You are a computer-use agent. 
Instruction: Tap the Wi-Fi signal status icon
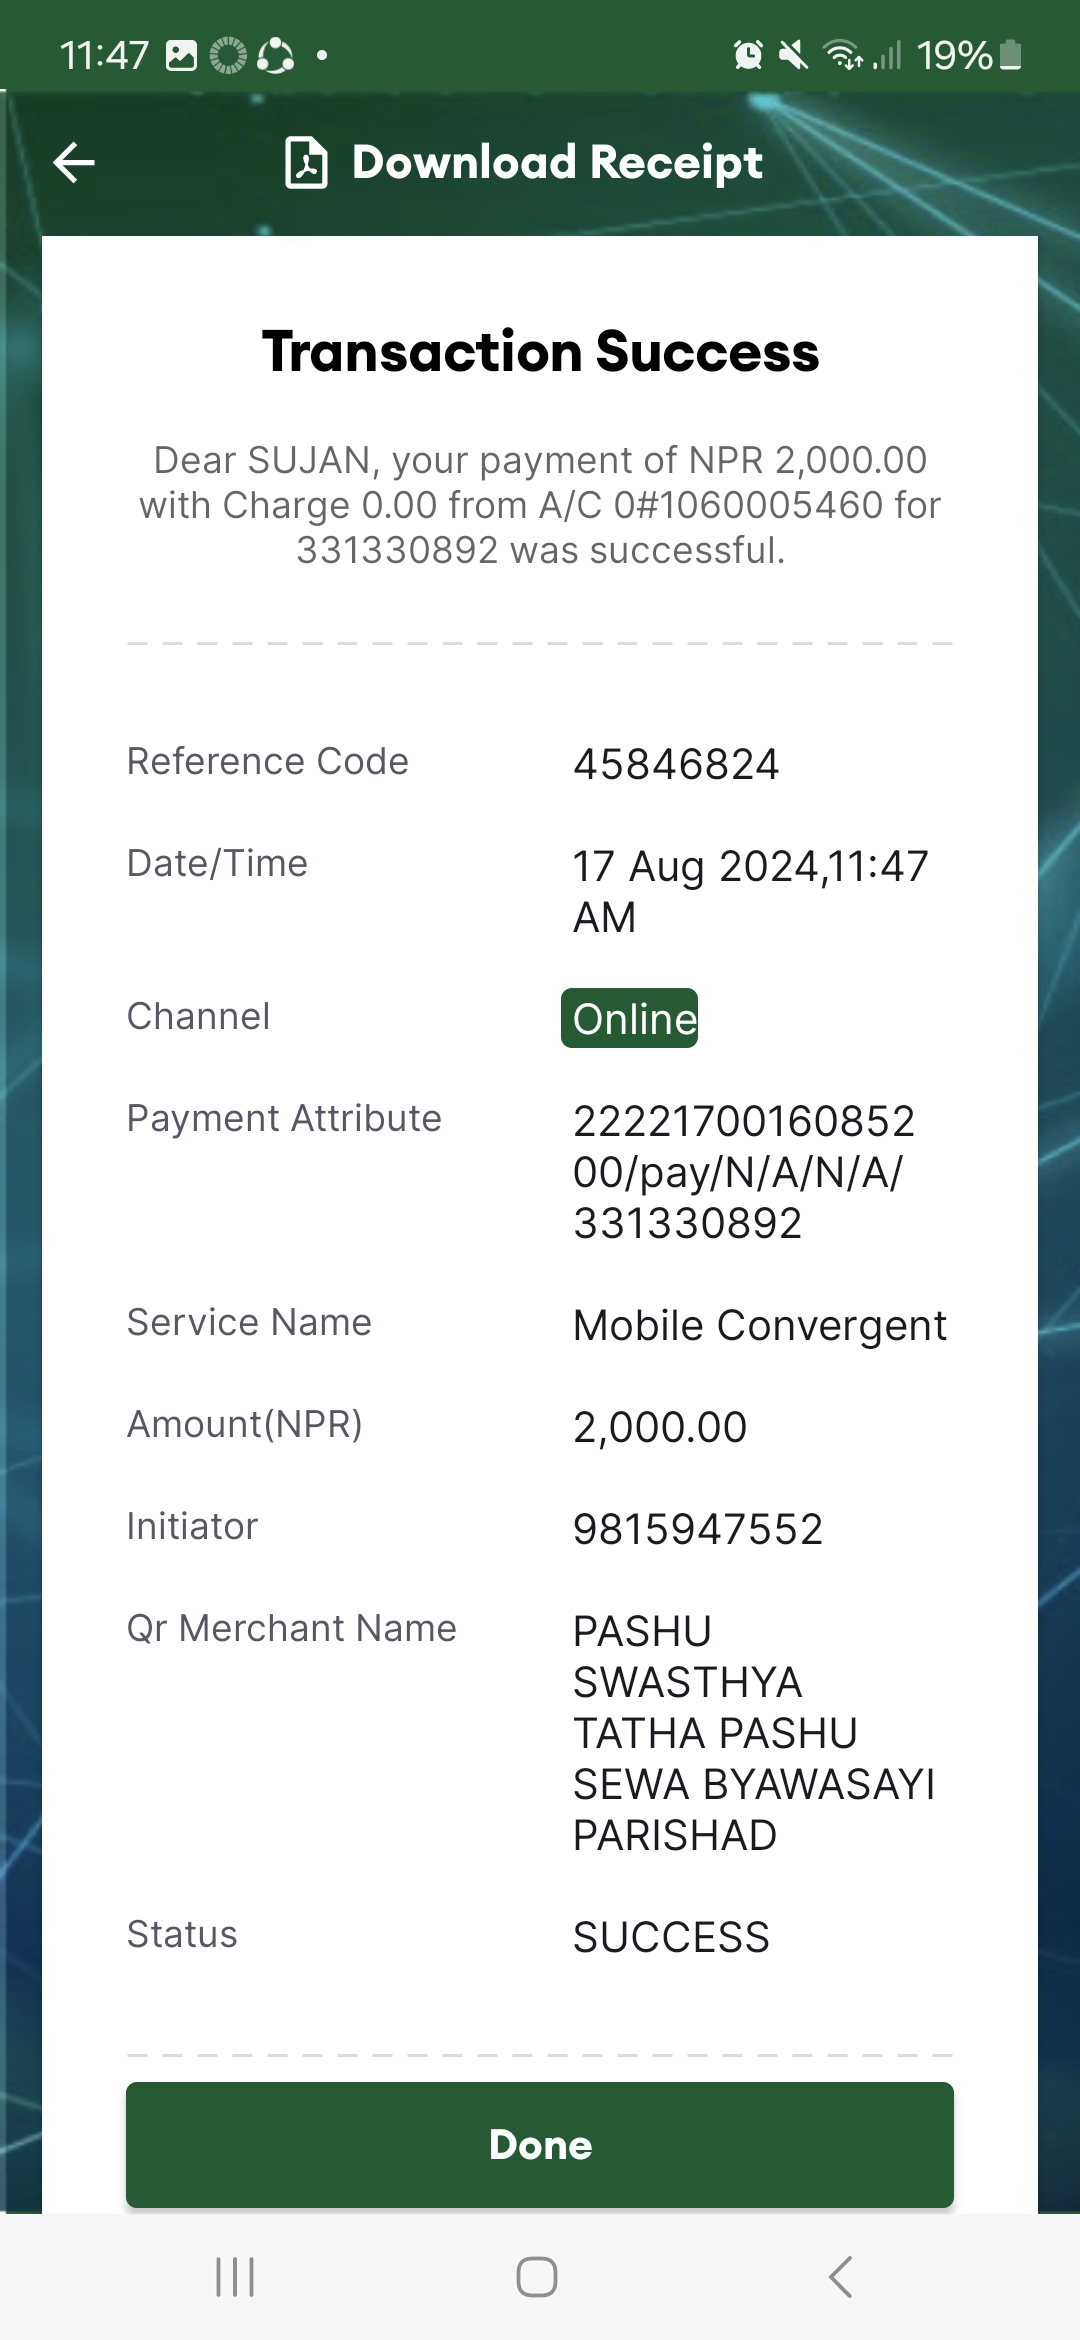tap(842, 55)
